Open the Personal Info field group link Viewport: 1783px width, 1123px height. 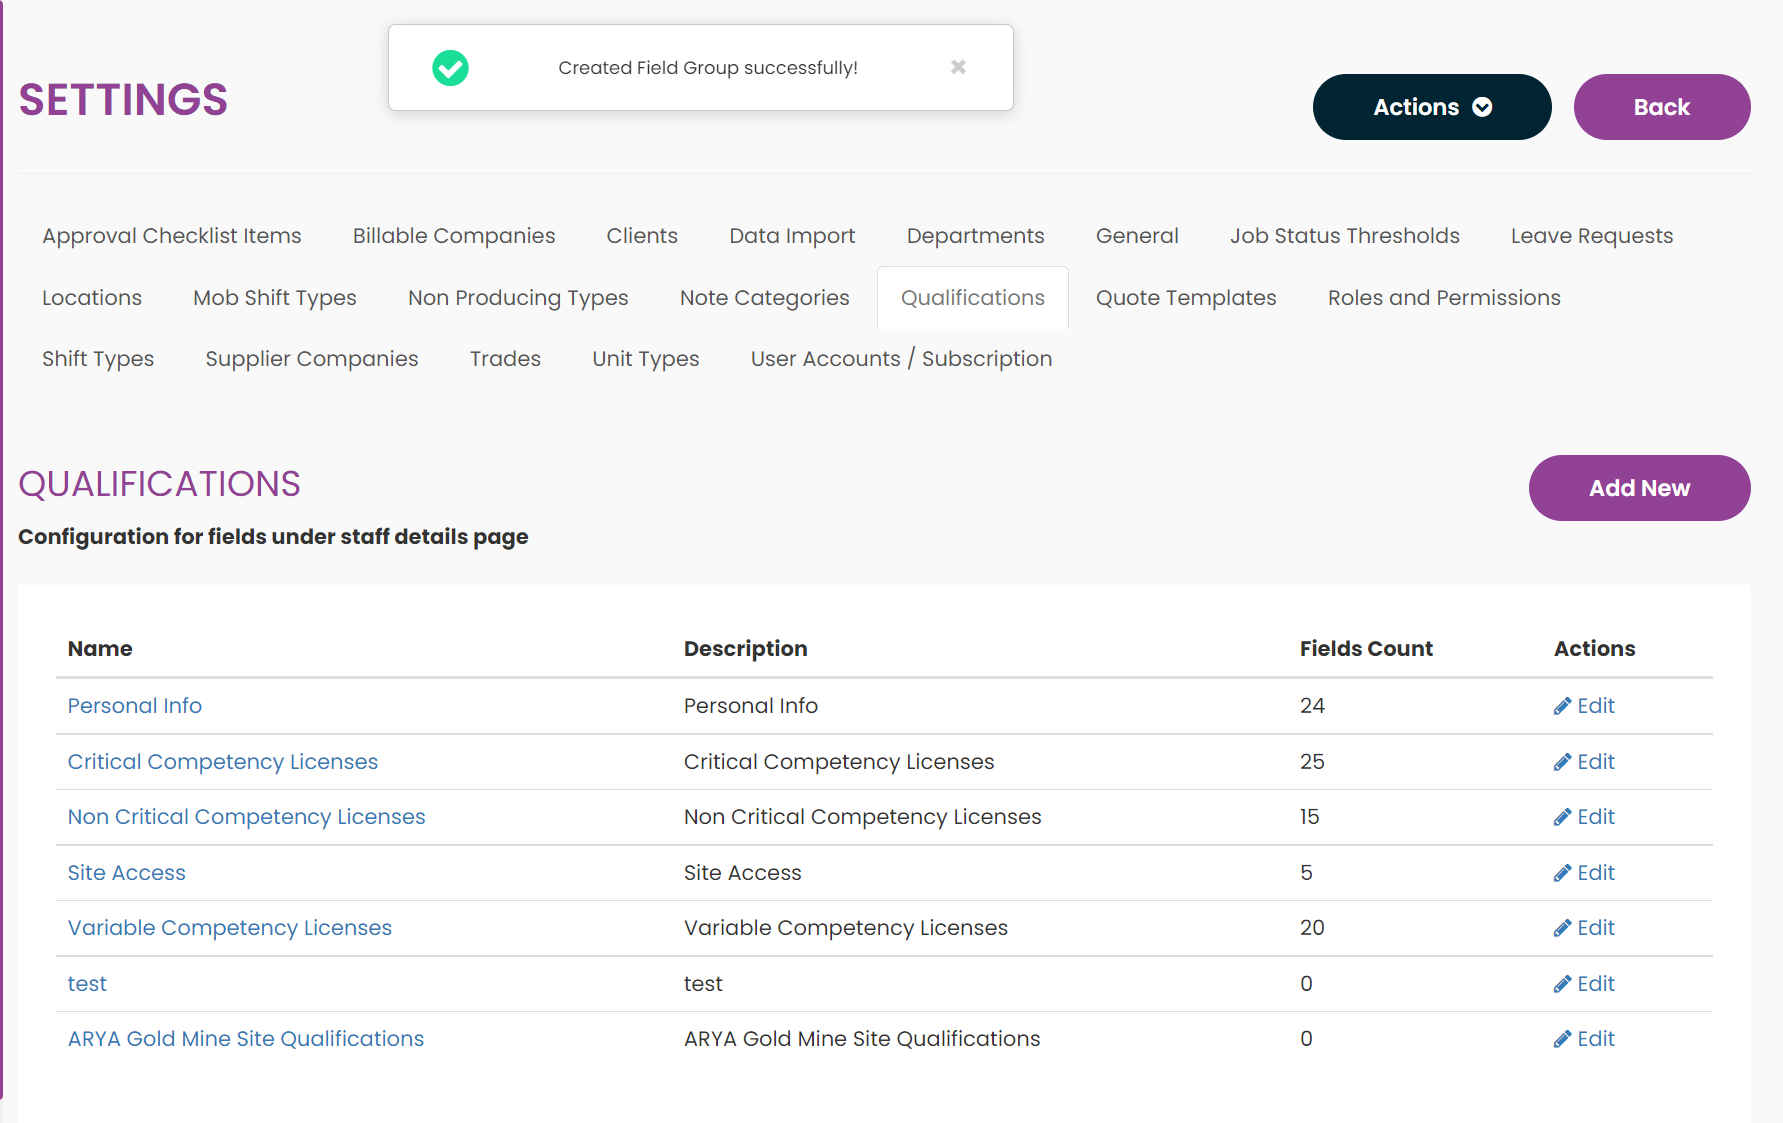(x=135, y=706)
